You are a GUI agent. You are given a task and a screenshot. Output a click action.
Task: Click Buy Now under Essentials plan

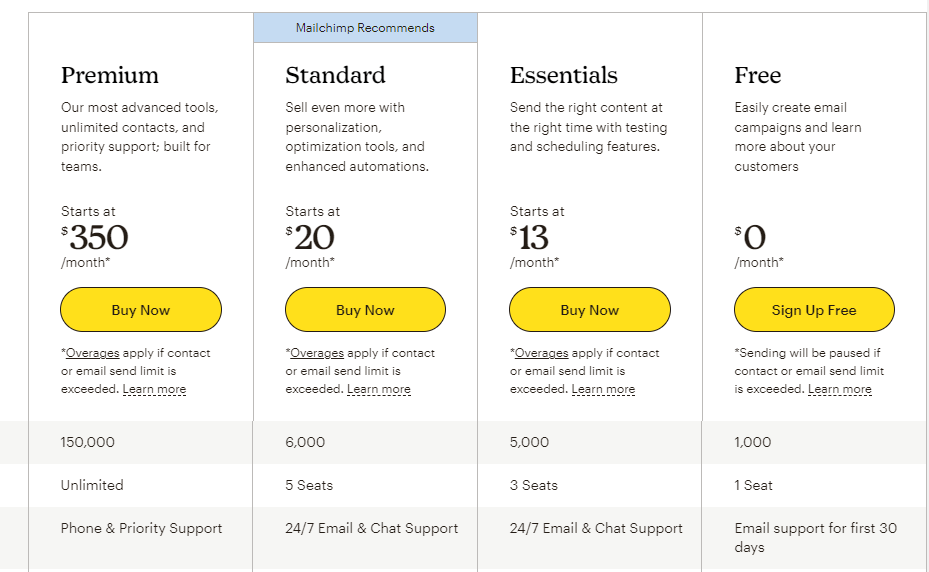coord(590,309)
